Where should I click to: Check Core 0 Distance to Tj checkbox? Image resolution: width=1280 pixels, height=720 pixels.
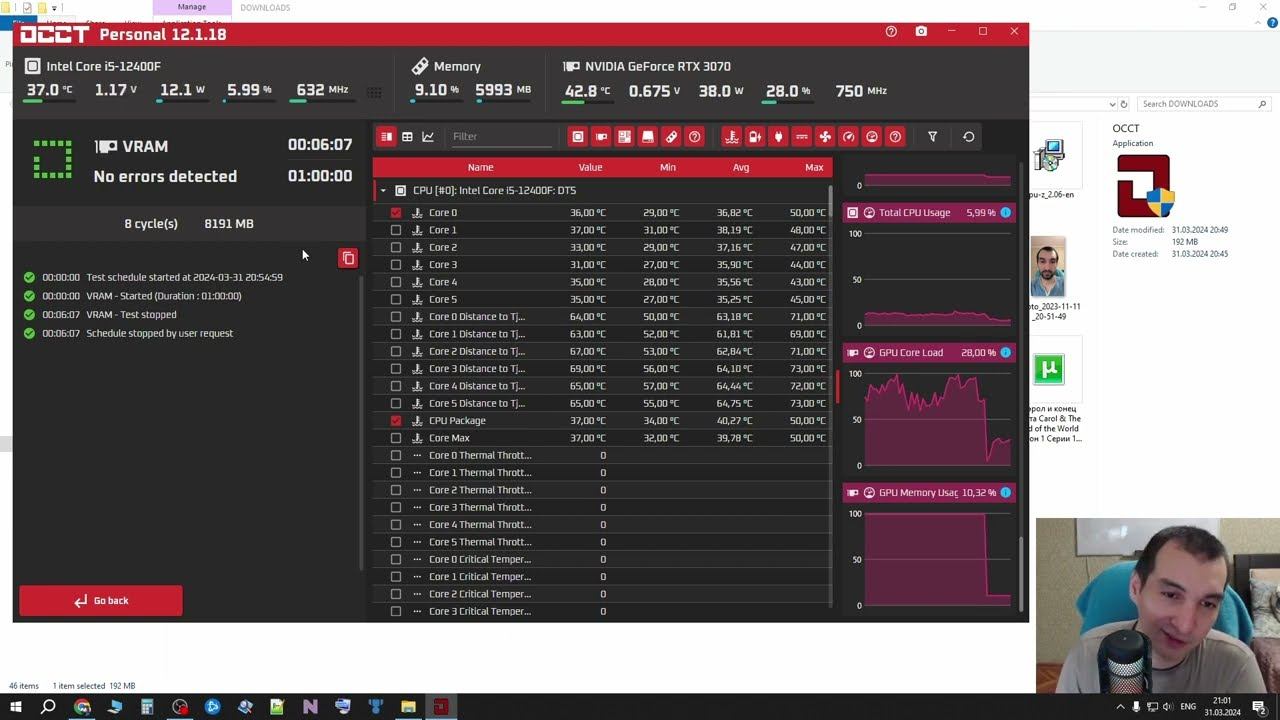point(396,317)
